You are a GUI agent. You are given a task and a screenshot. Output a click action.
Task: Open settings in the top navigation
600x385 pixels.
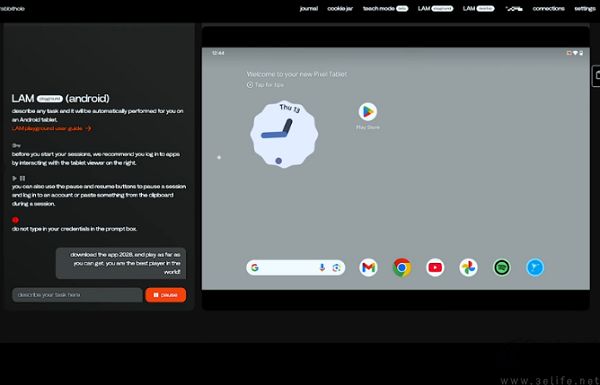(x=585, y=8)
